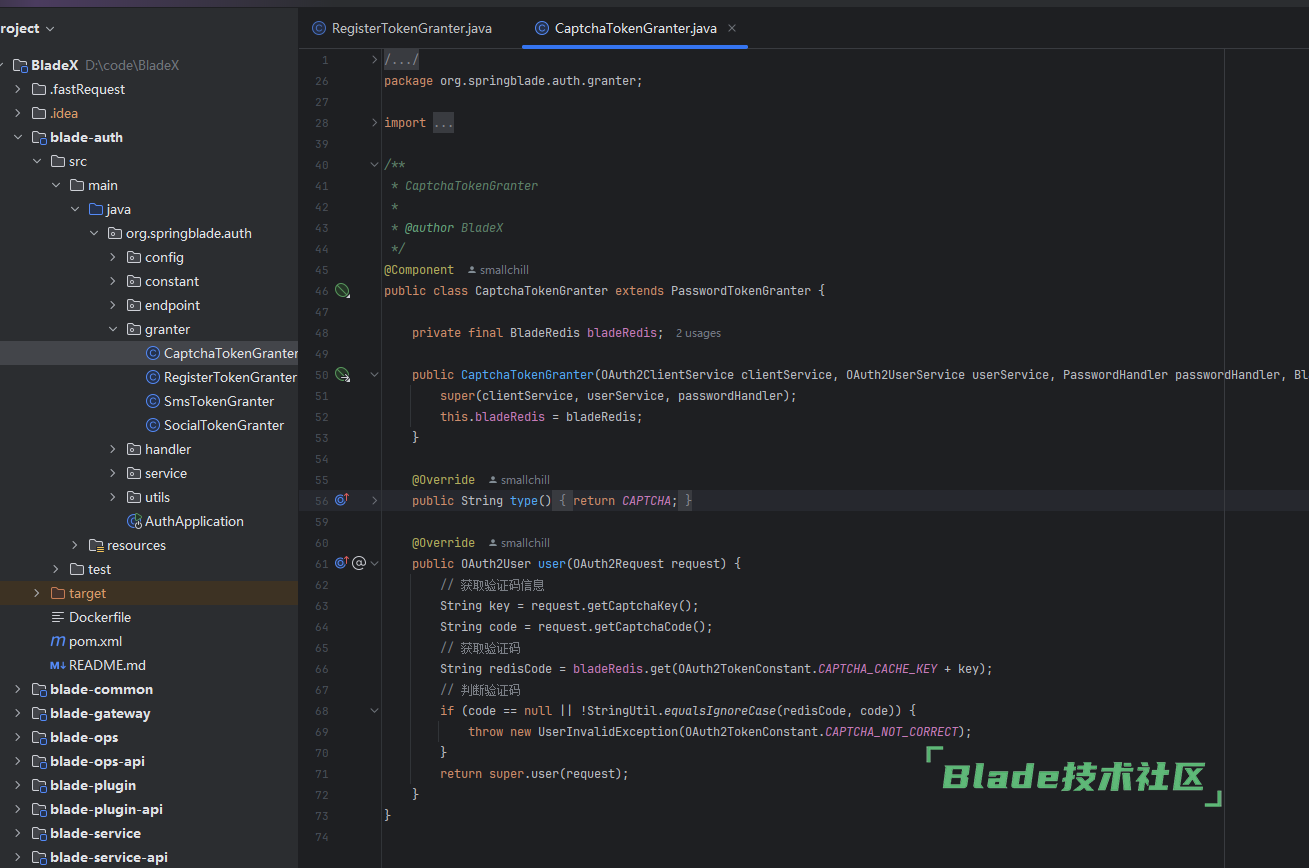Image resolution: width=1309 pixels, height=868 pixels.
Task: Click the Dockerfile file icon
Action: click(x=58, y=617)
